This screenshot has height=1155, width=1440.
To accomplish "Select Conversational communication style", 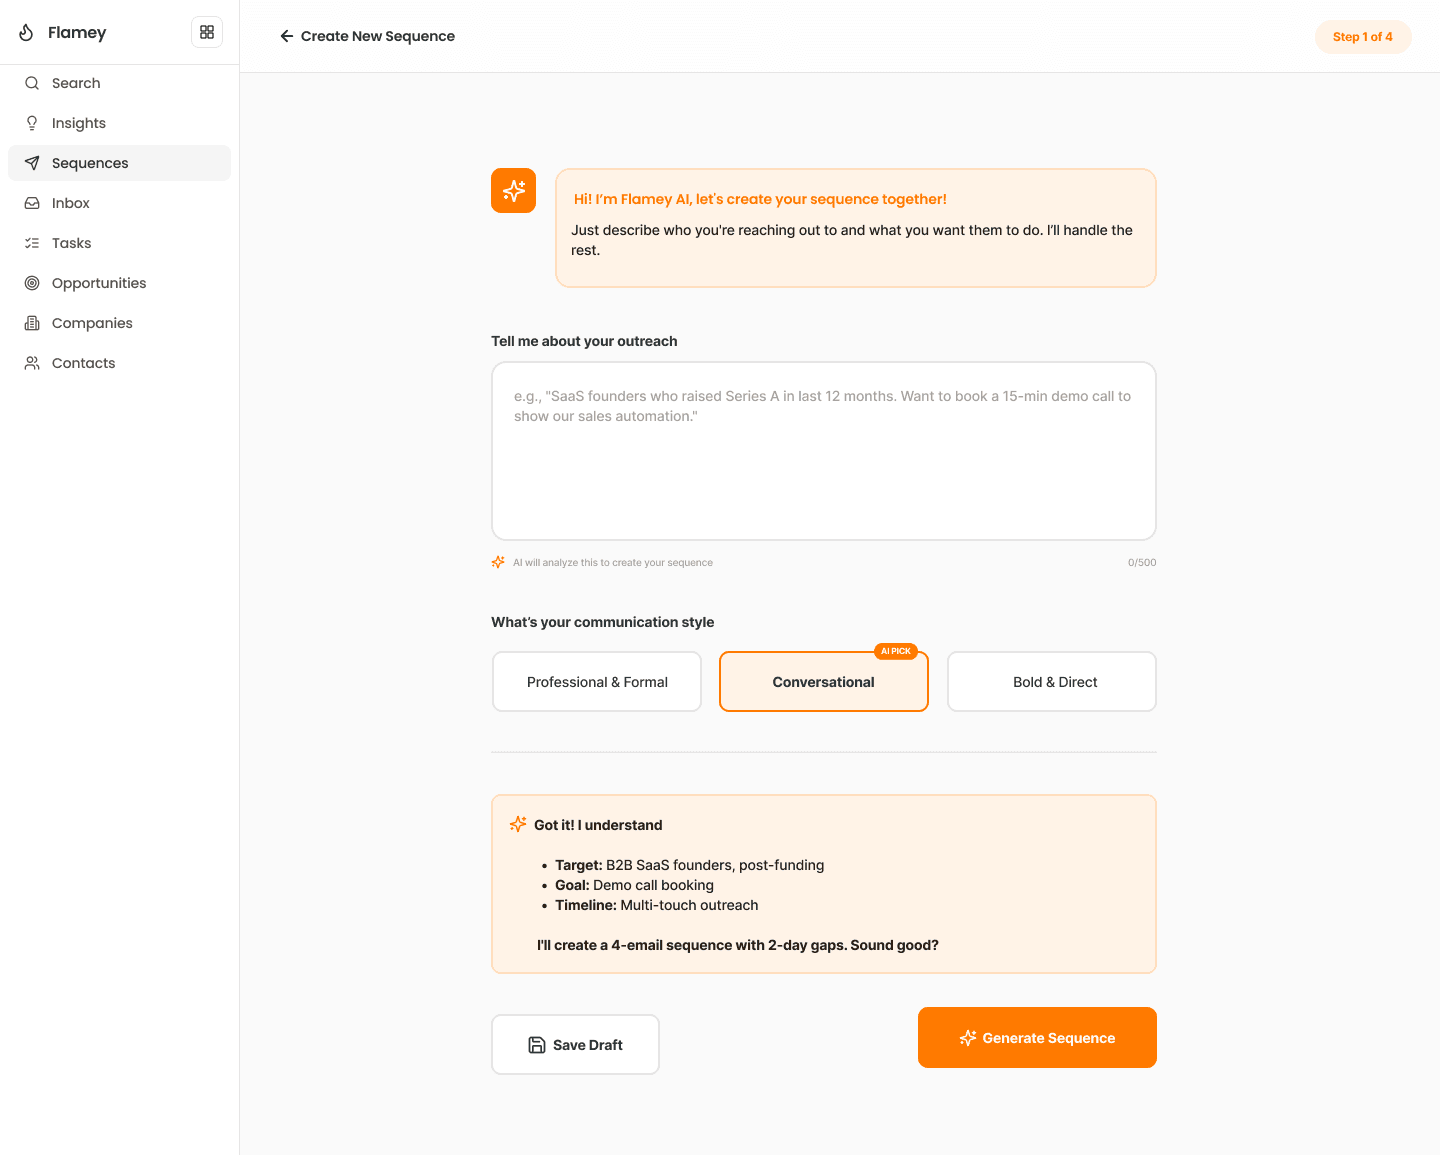I will pyautogui.click(x=823, y=683).
